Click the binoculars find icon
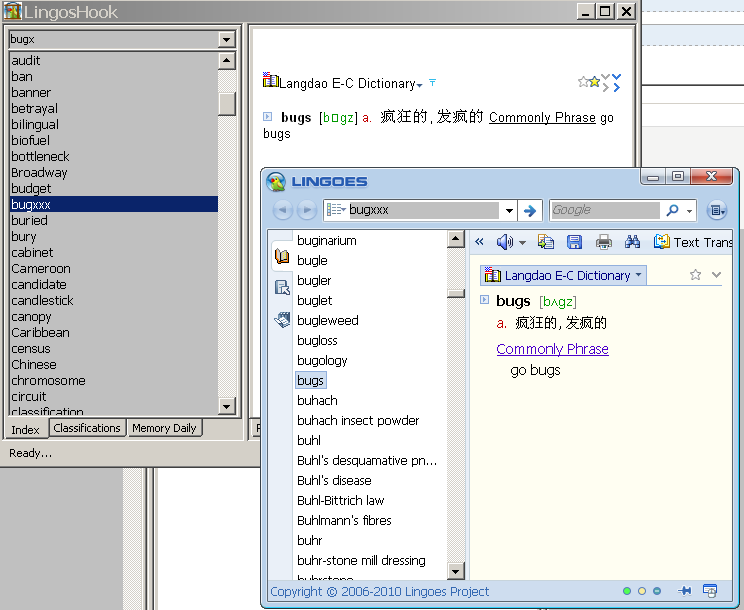Image resolution: width=744 pixels, height=610 pixels. pyautogui.click(x=632, y=242)
